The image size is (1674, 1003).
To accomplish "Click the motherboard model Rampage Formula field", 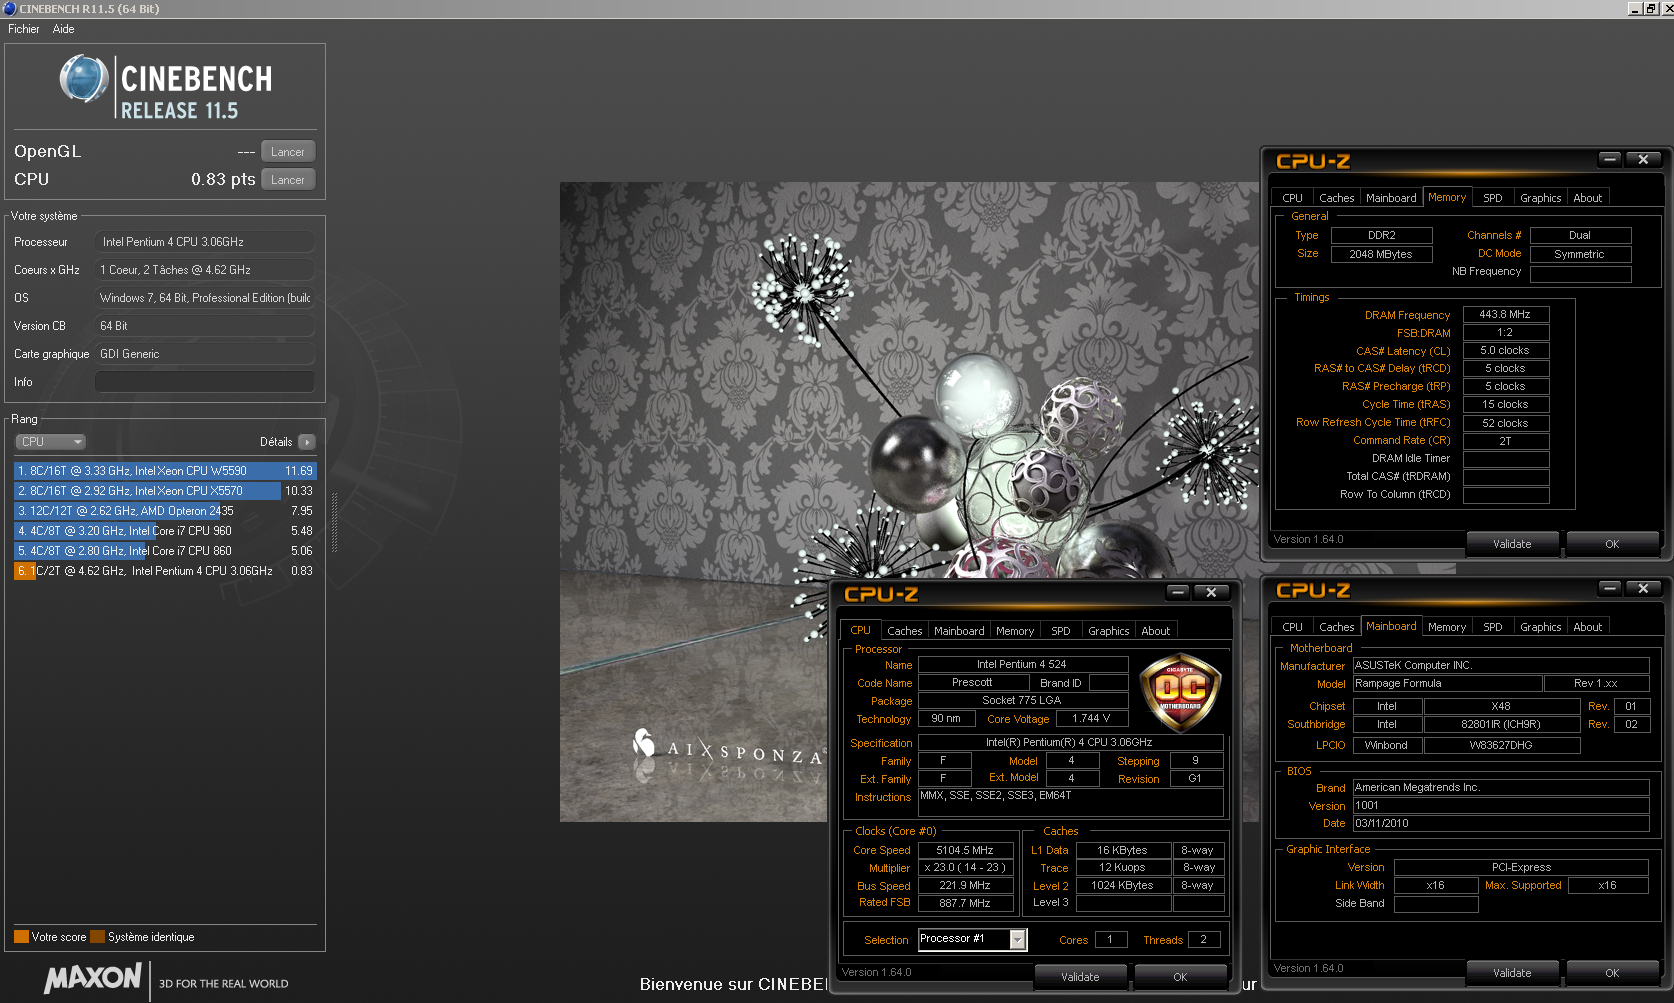I will pos(1447,684).
